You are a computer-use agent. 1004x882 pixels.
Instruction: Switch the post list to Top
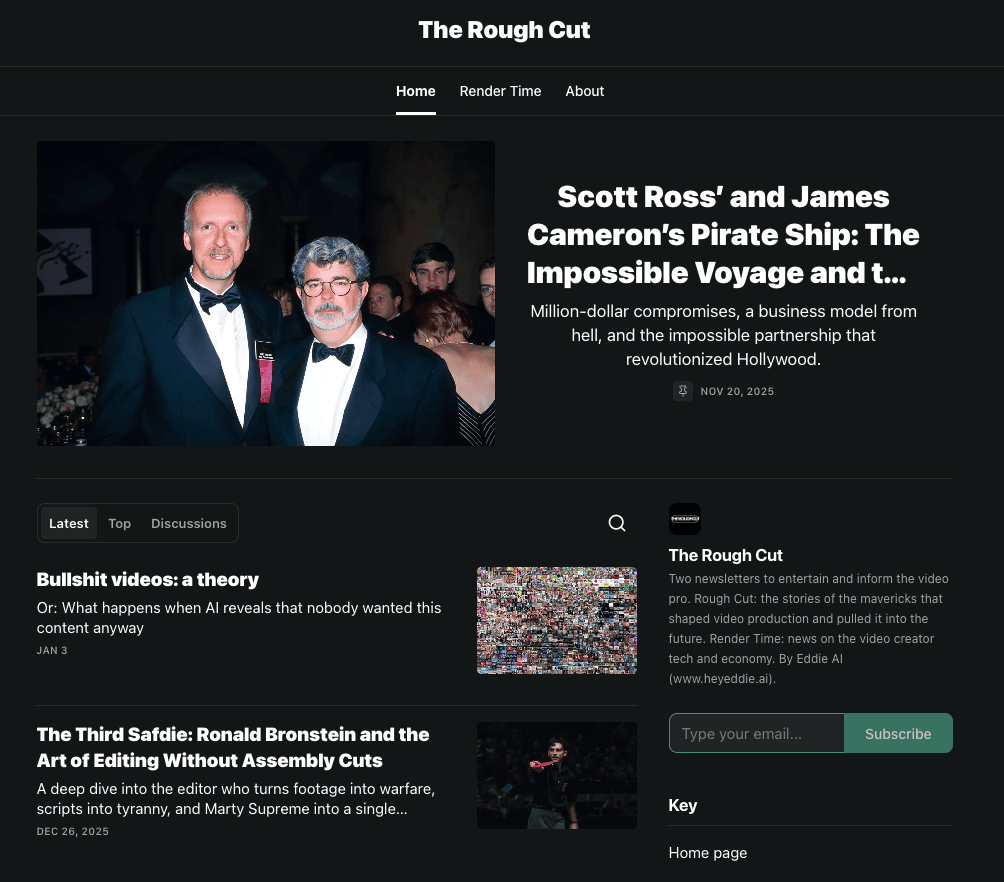point(119,523)
